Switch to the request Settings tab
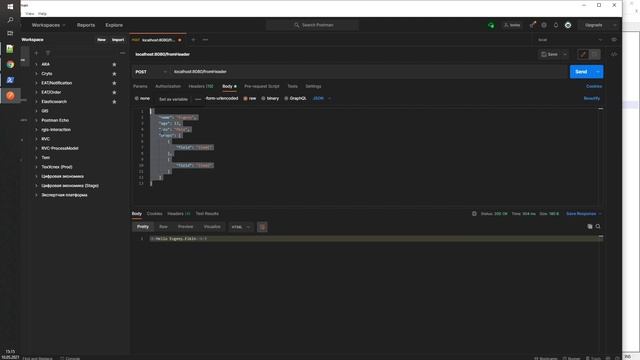 coord(313,87)
